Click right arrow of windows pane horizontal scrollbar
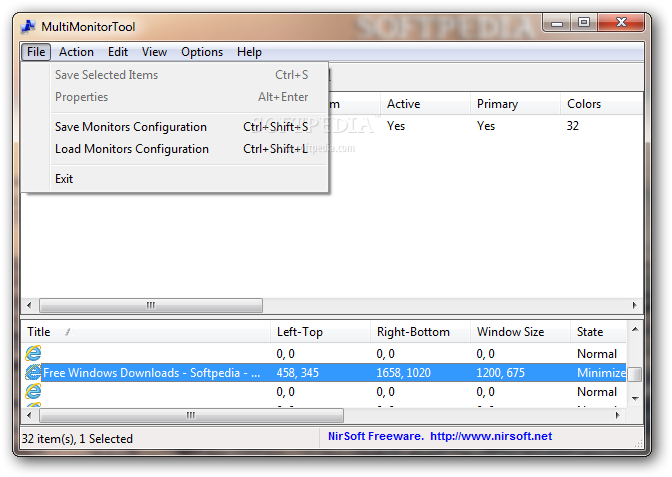Viewport: 672px width, 477px height. [x=618, y=415]
